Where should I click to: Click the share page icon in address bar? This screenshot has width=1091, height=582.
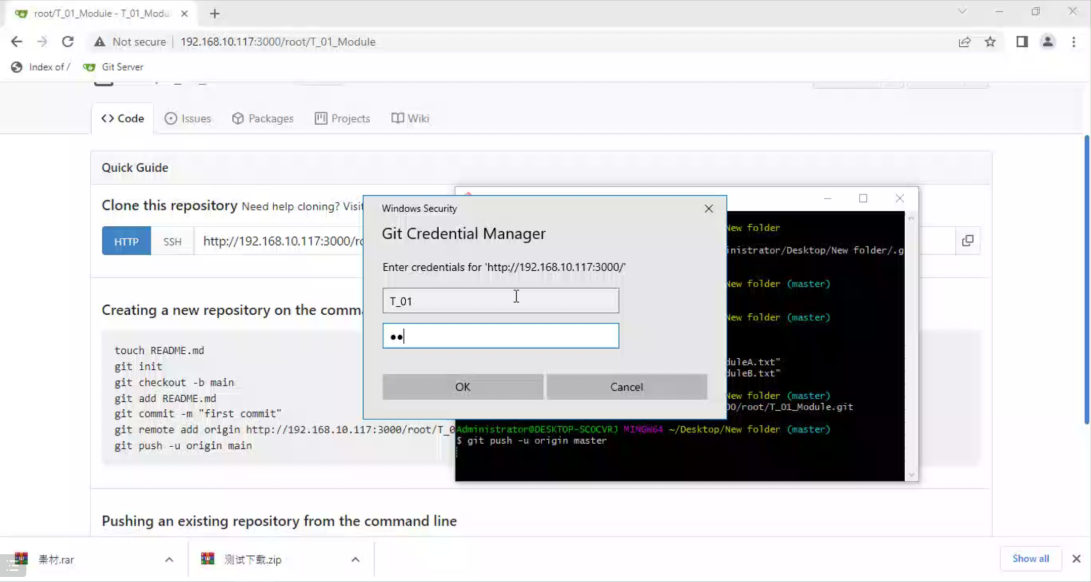[964, 42]
